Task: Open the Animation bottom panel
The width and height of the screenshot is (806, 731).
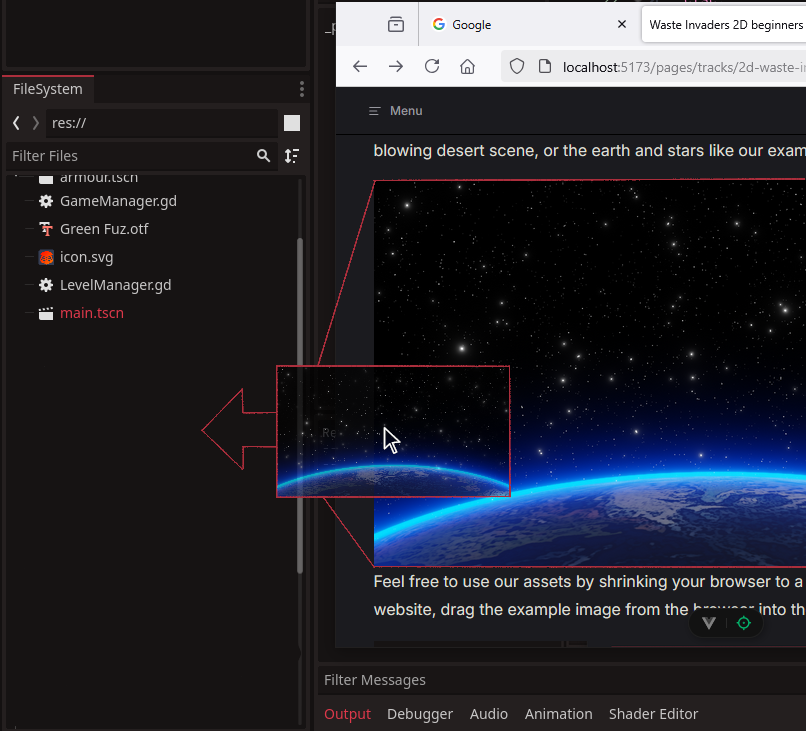Action: [x=558, y=714]
